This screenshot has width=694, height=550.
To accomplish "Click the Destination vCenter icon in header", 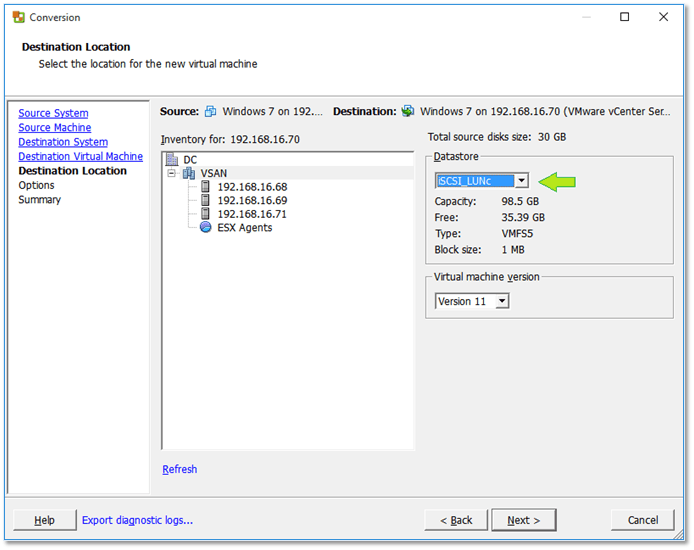I will pyautogui.click(x=408, y=111).
